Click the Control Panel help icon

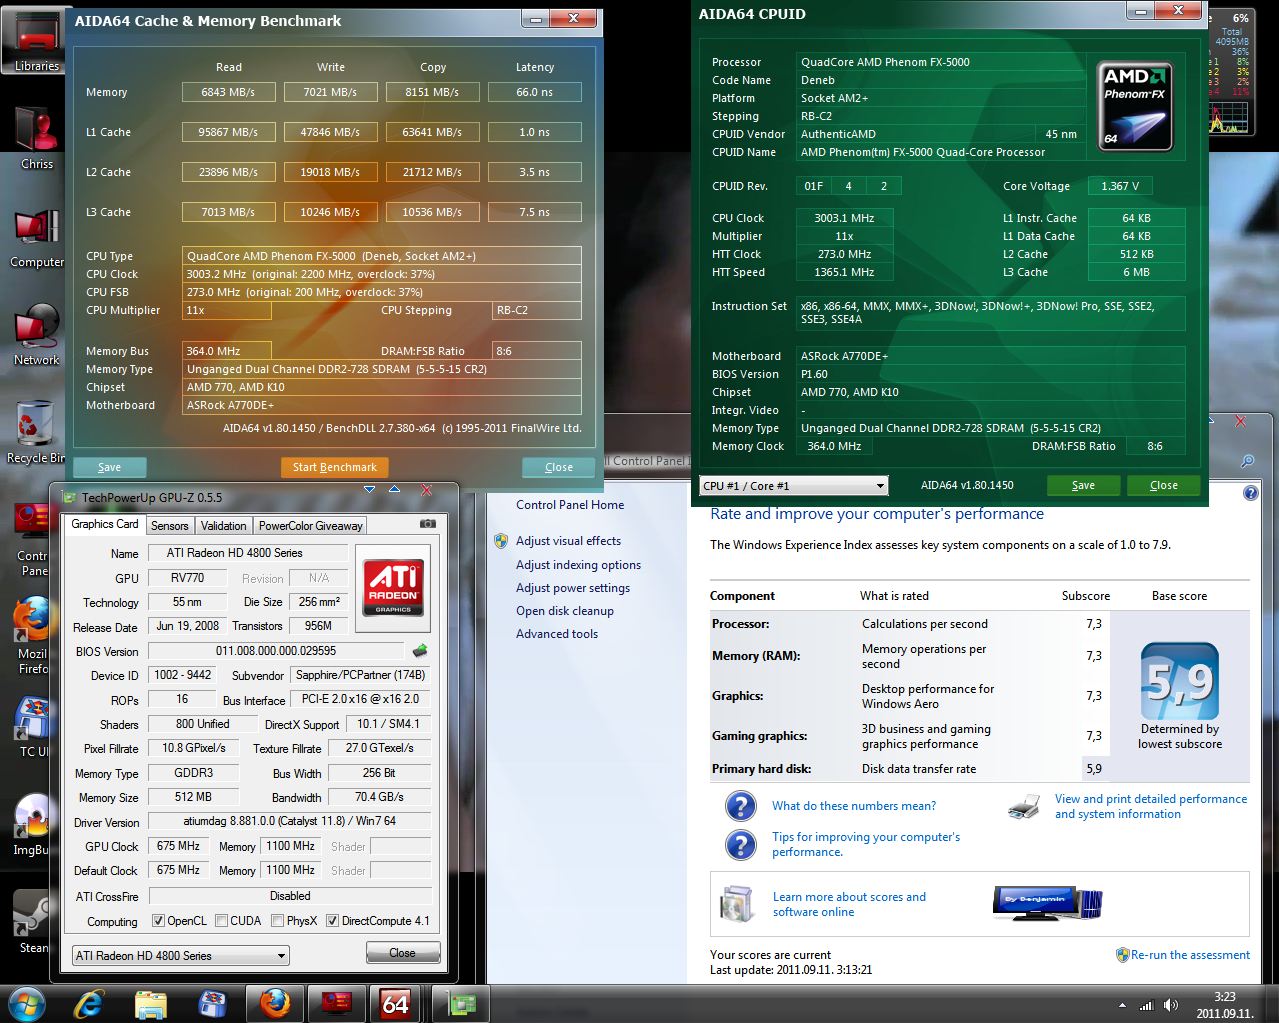(x=1250, y=493)
